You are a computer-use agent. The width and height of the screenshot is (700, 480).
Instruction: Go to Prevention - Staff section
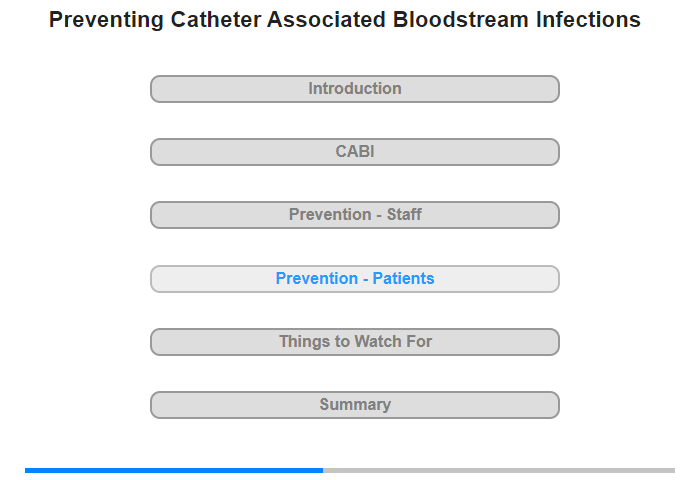[354, 215]
